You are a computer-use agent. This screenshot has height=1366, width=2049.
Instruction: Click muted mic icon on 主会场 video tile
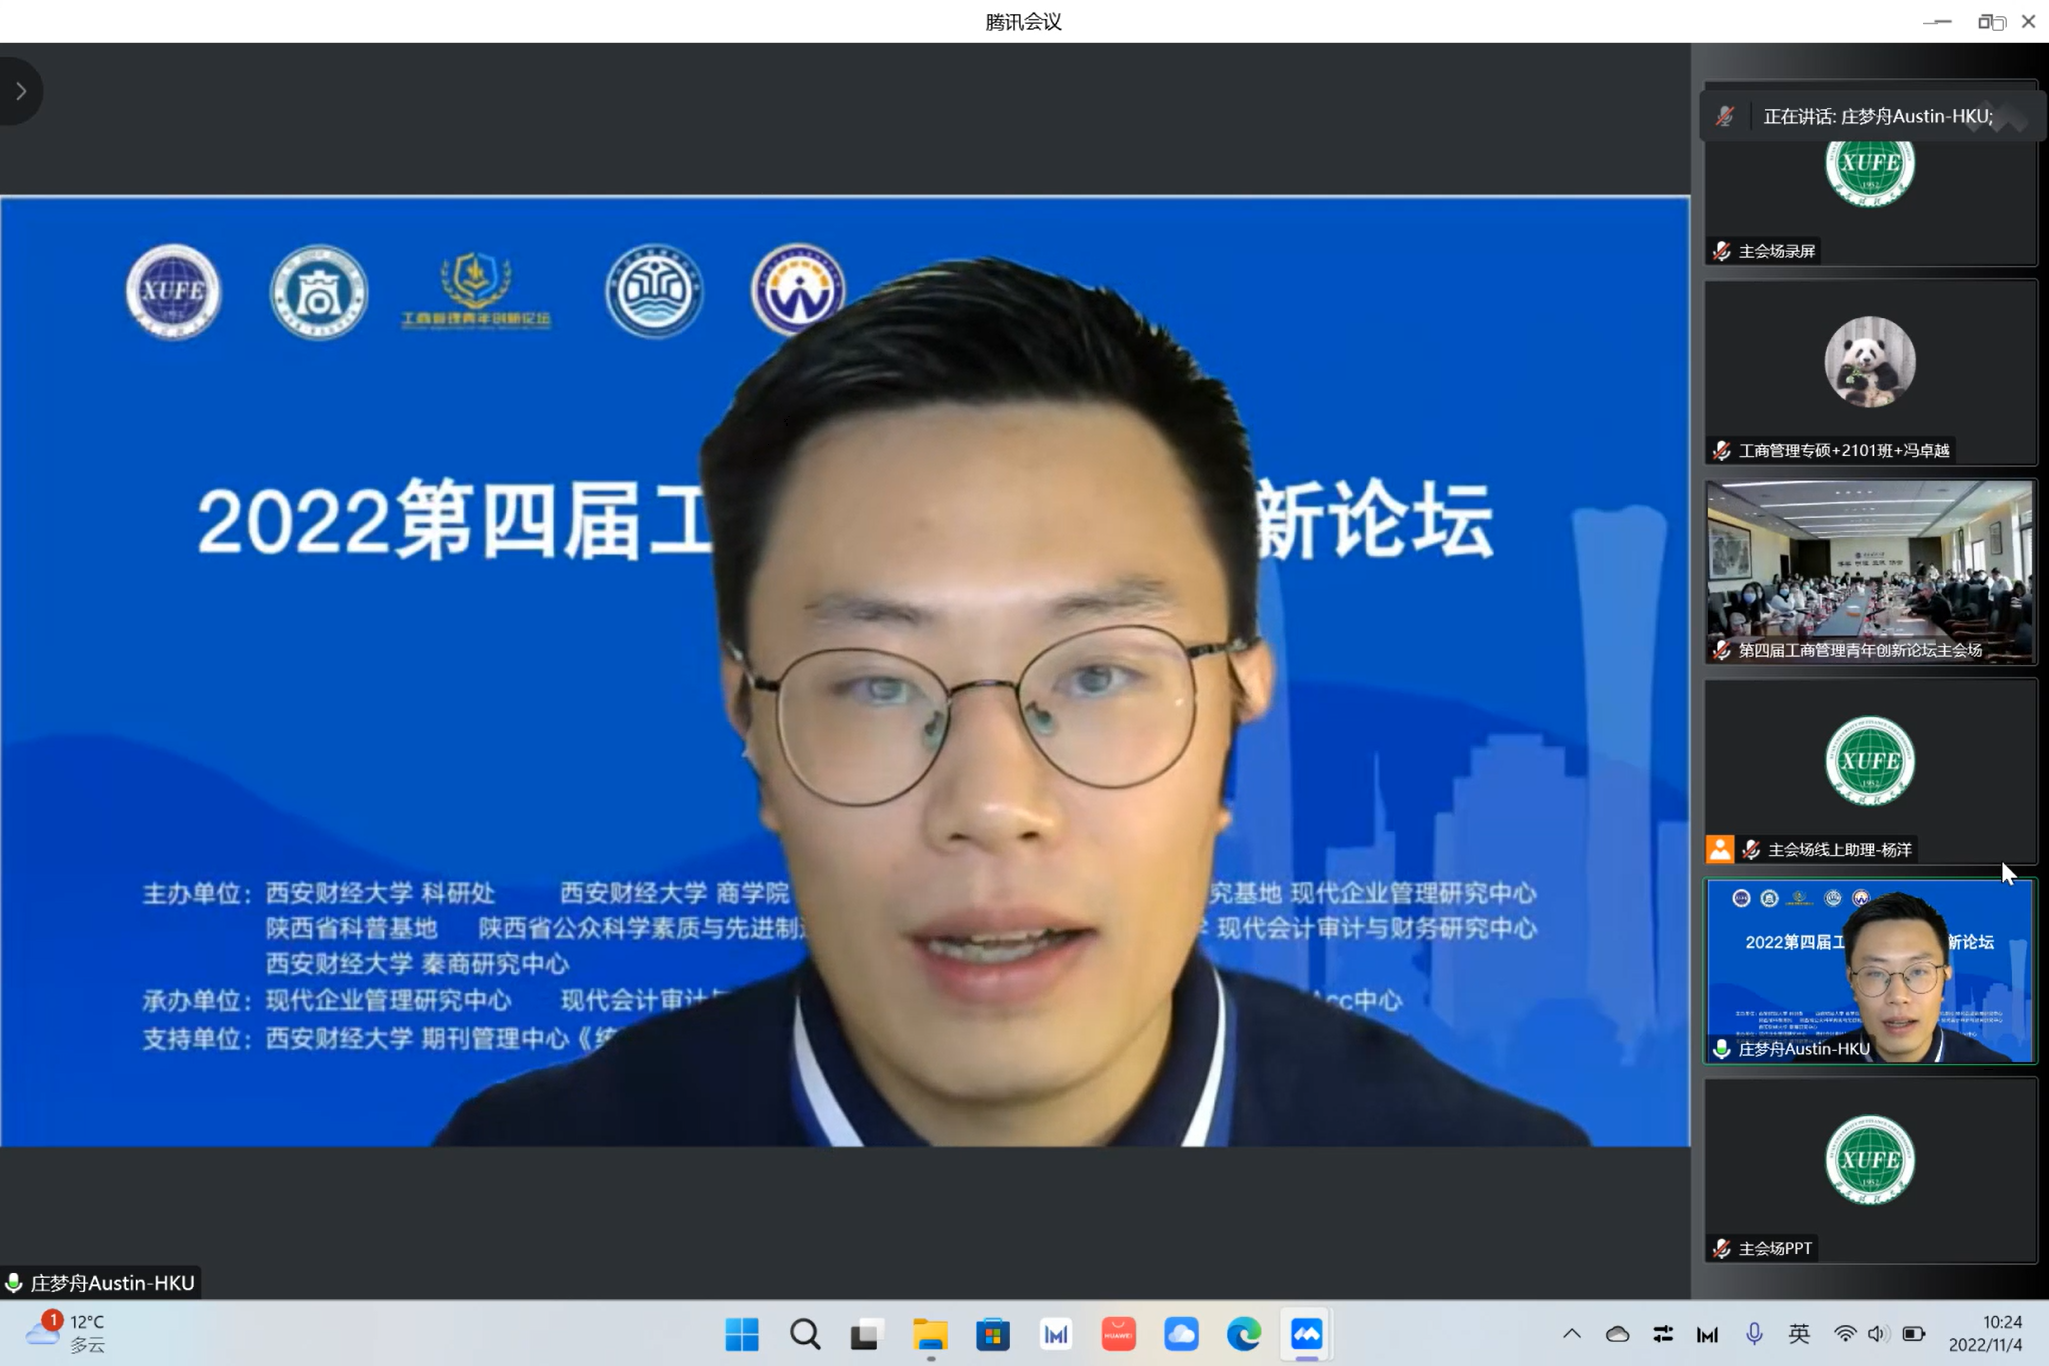click(x=1722, y=650)
